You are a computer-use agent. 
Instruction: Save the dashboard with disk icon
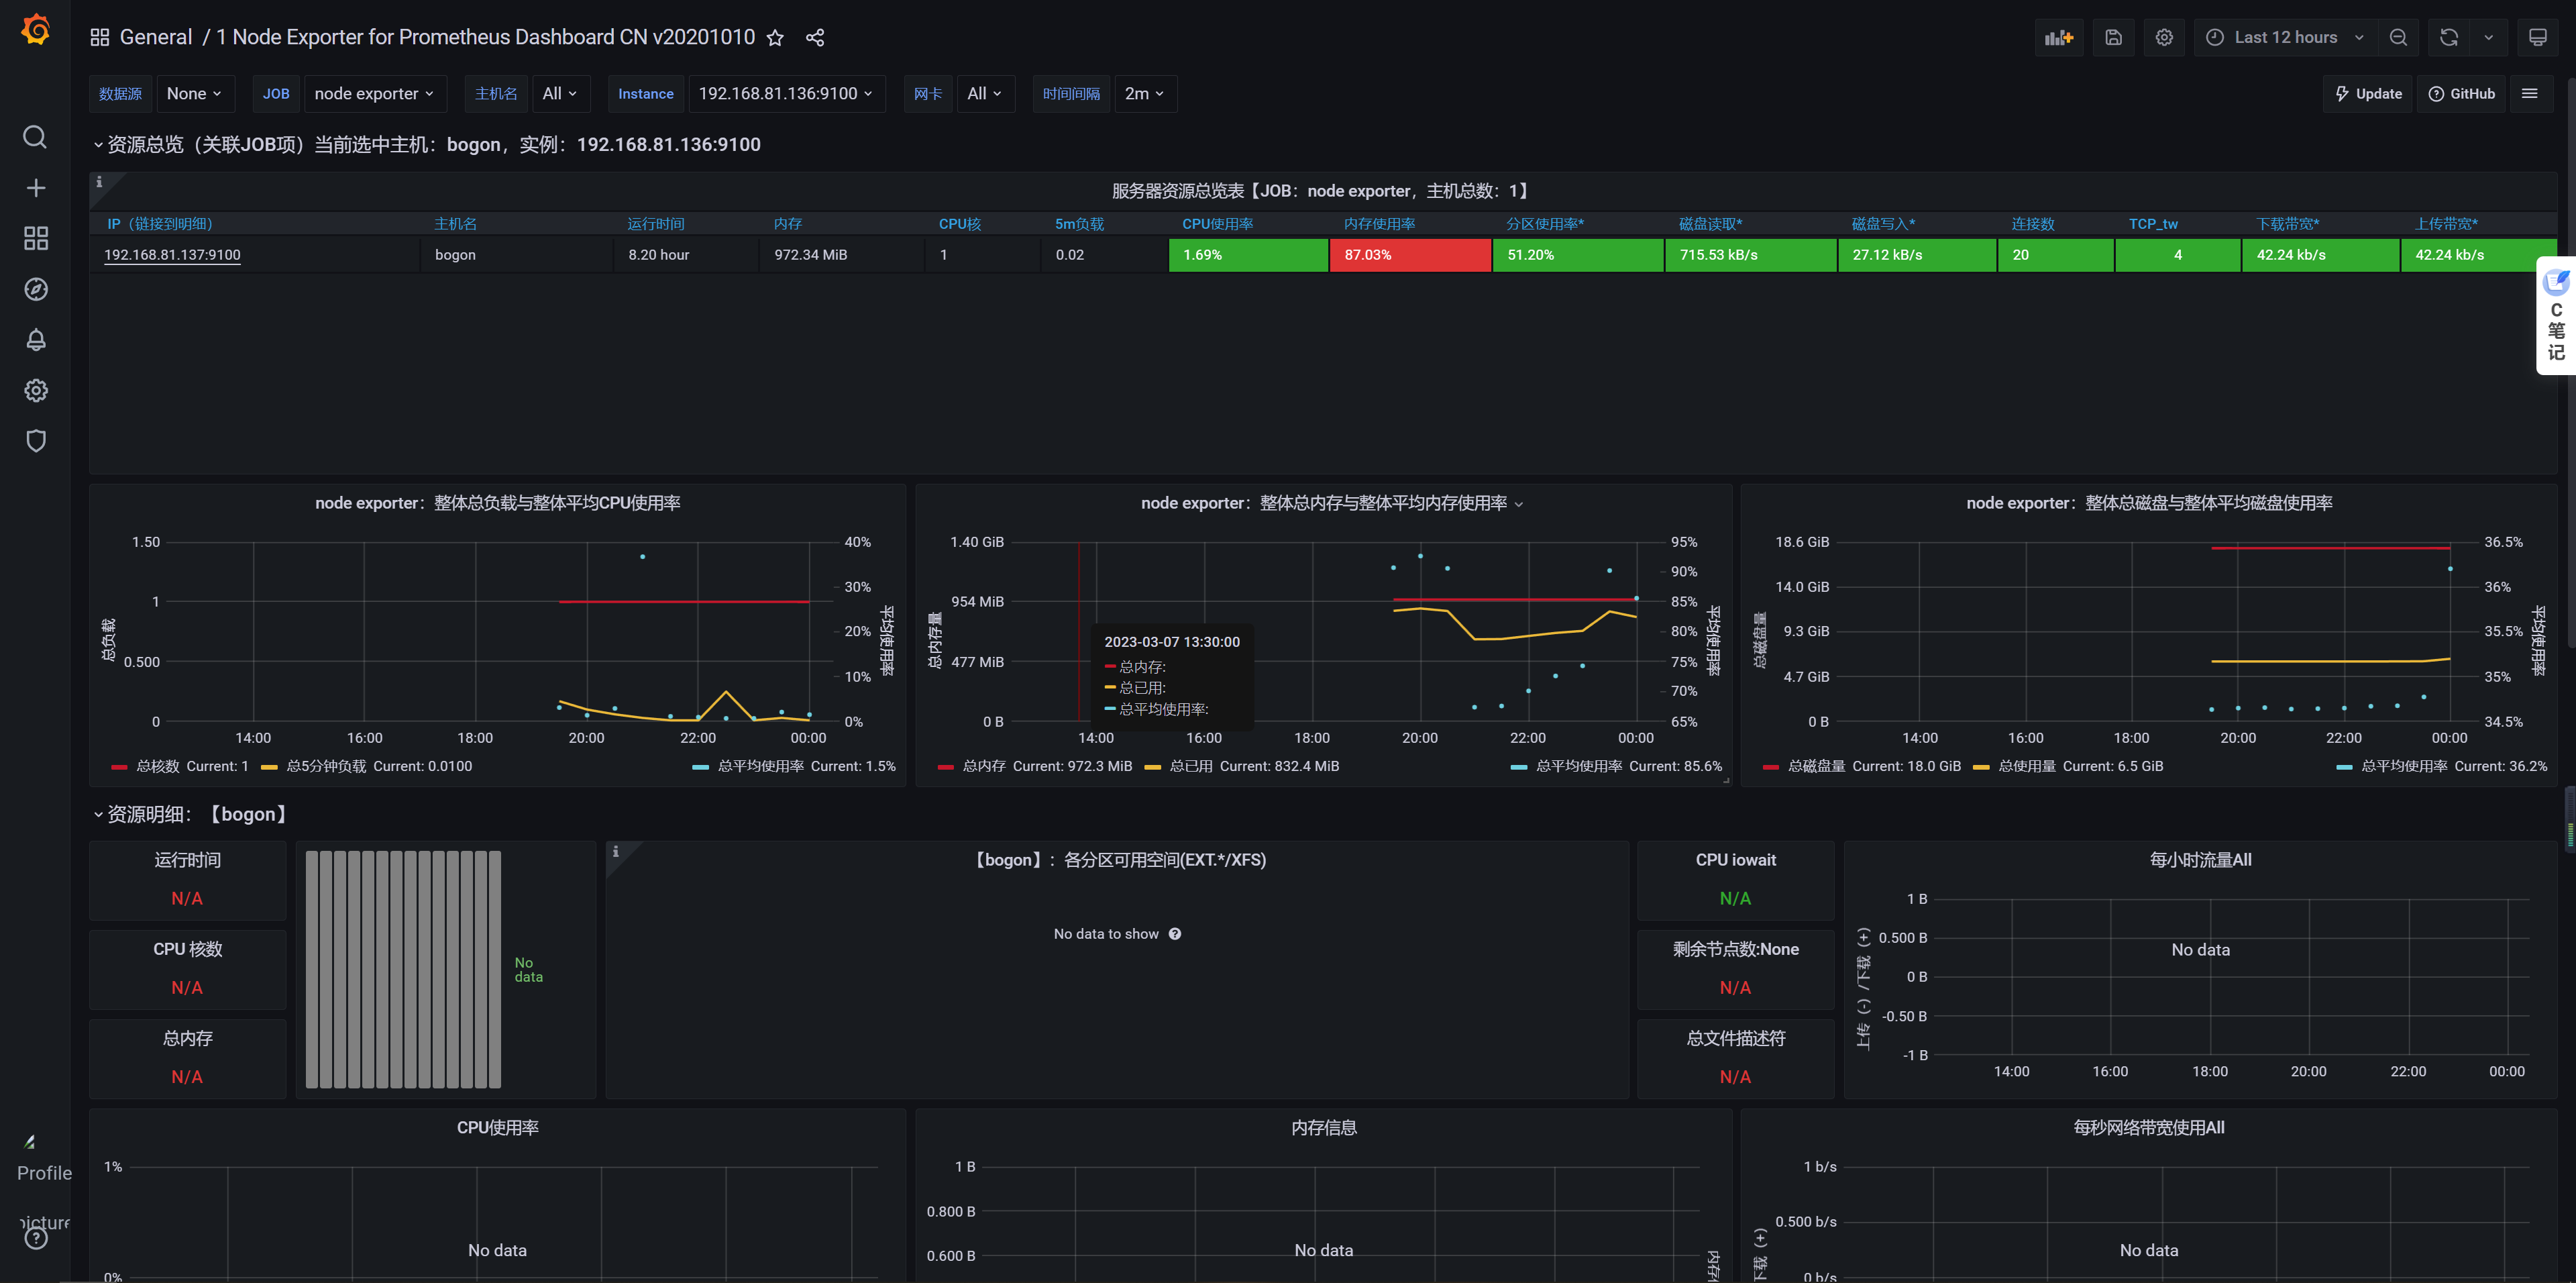point(2113,37)
